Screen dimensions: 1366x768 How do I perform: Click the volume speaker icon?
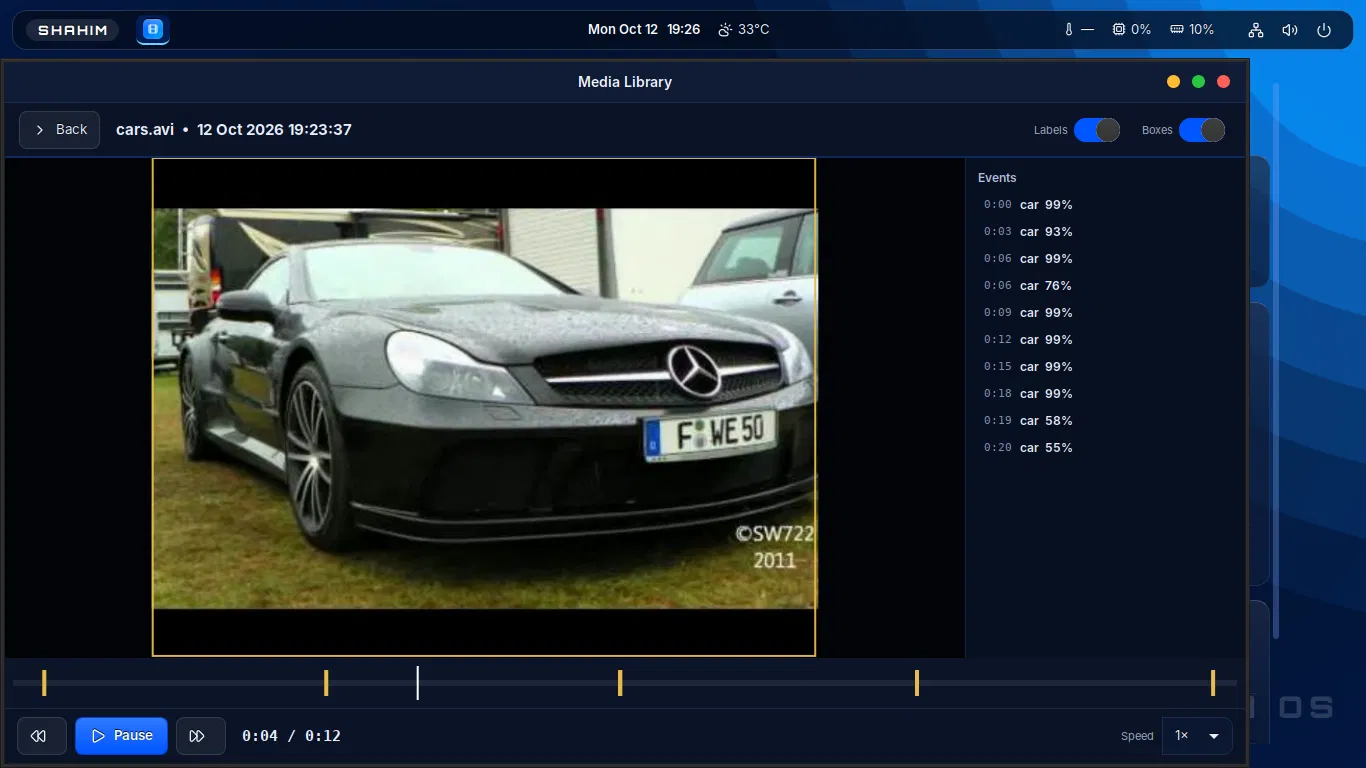[x=1290, y=30]
